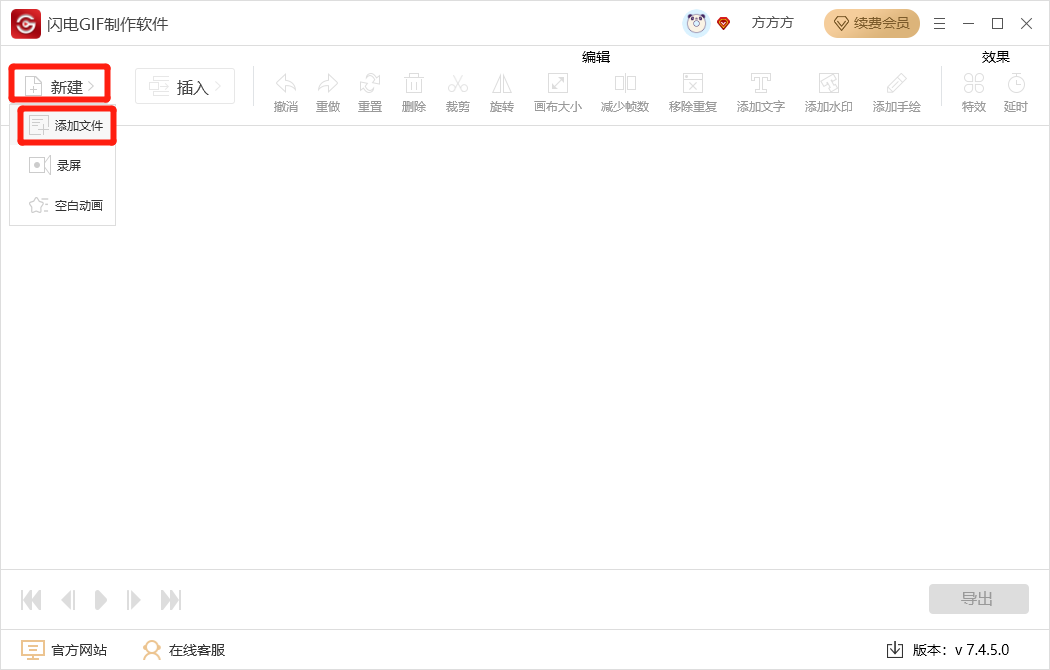Choose 录屏 screen recording from the menu
1050x670 pixels.
click(x=68, y=165)
